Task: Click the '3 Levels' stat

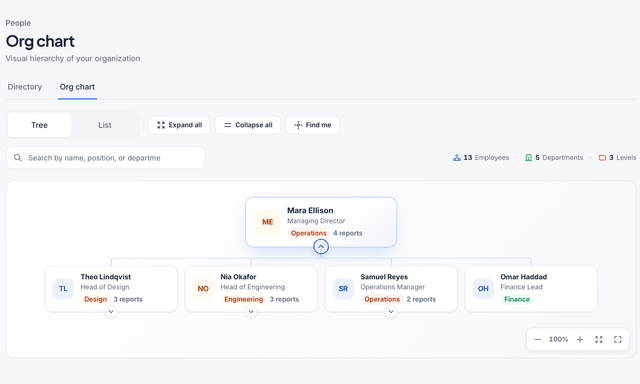Action: coord(617,158)
